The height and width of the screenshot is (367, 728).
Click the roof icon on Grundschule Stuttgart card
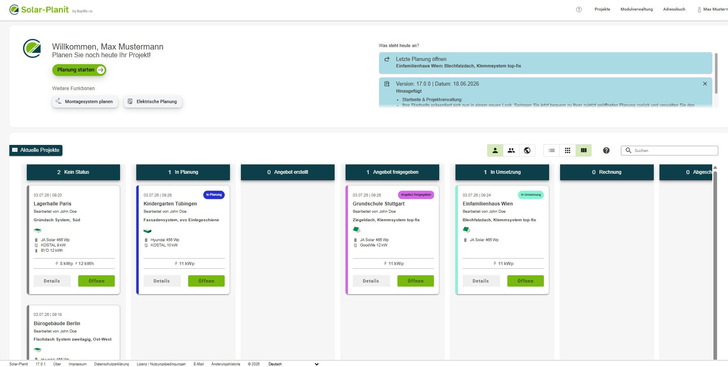click(357, 229)
